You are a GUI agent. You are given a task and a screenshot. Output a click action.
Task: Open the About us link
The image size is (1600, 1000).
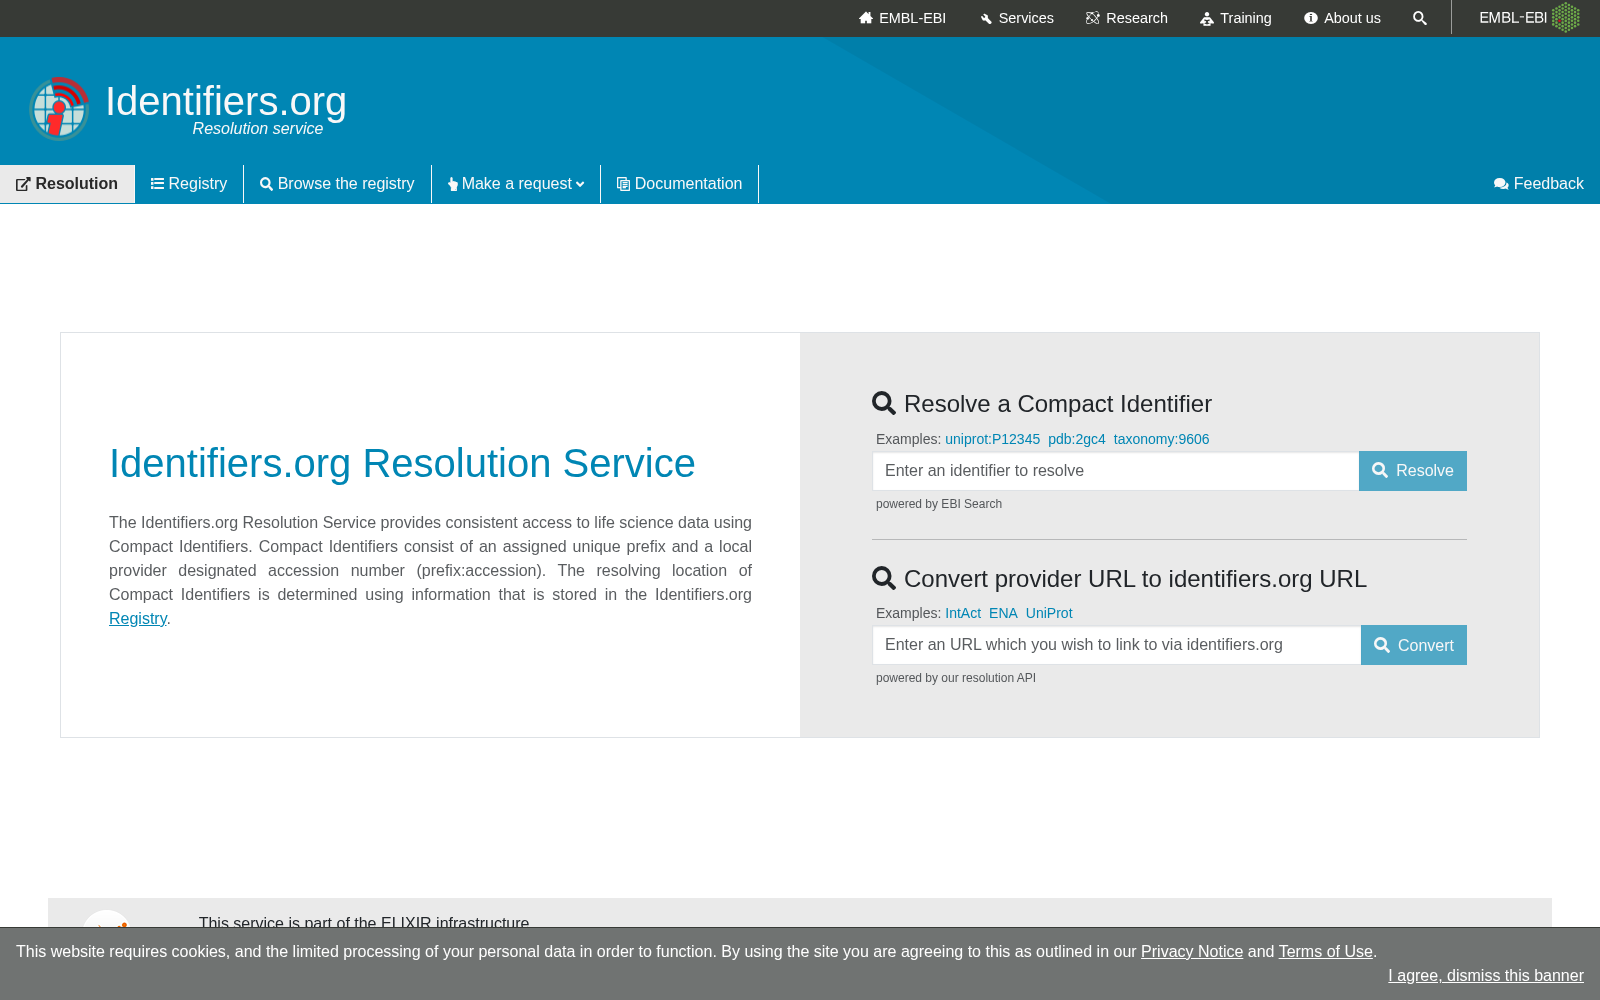(x=1342, y=18)
